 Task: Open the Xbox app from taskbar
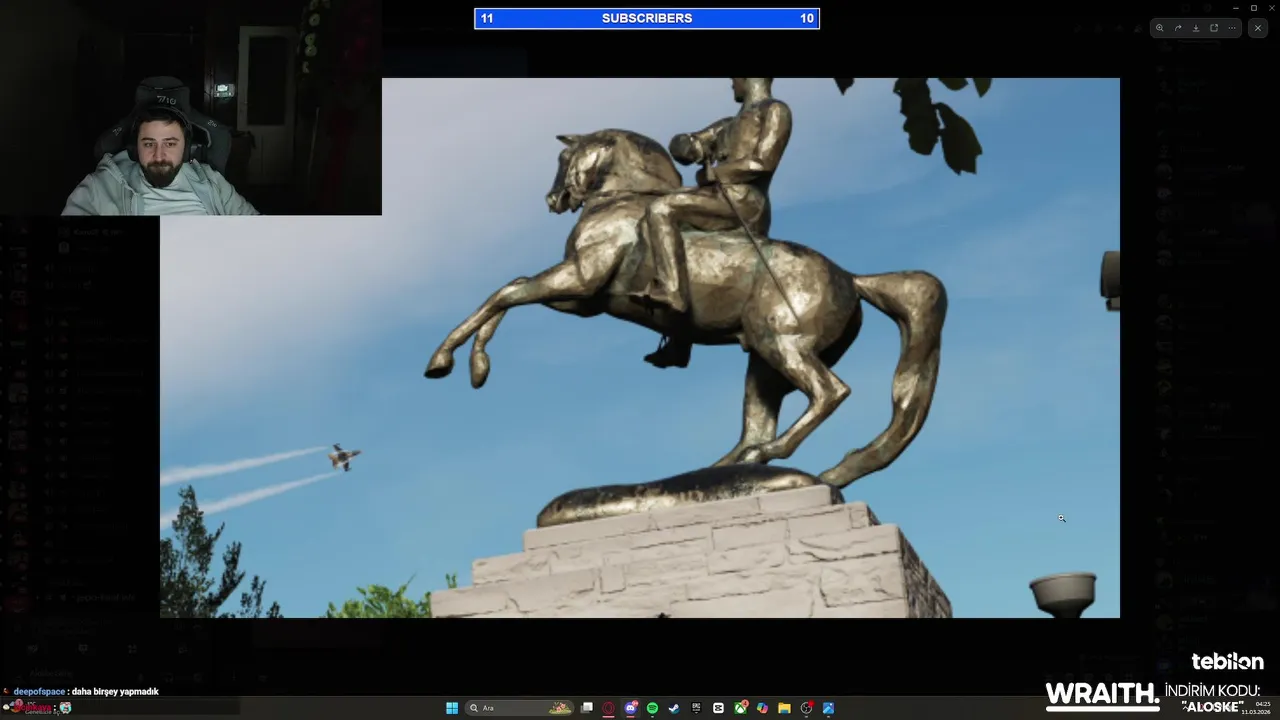[x=741, y=708]
